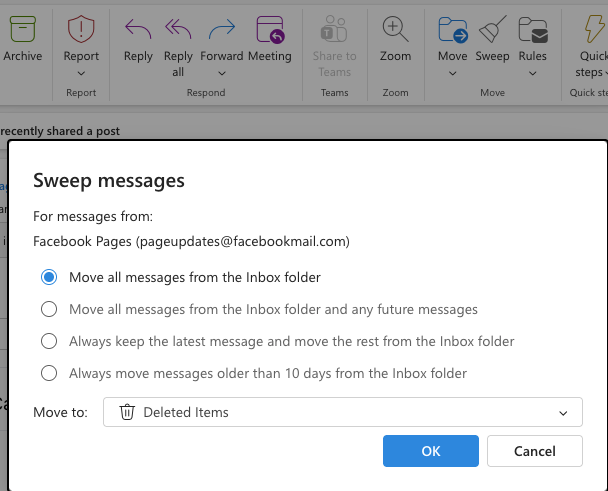Click the Report shield icon
The height and width of the screenshot is (491, 608).
(x=81, y=31)
